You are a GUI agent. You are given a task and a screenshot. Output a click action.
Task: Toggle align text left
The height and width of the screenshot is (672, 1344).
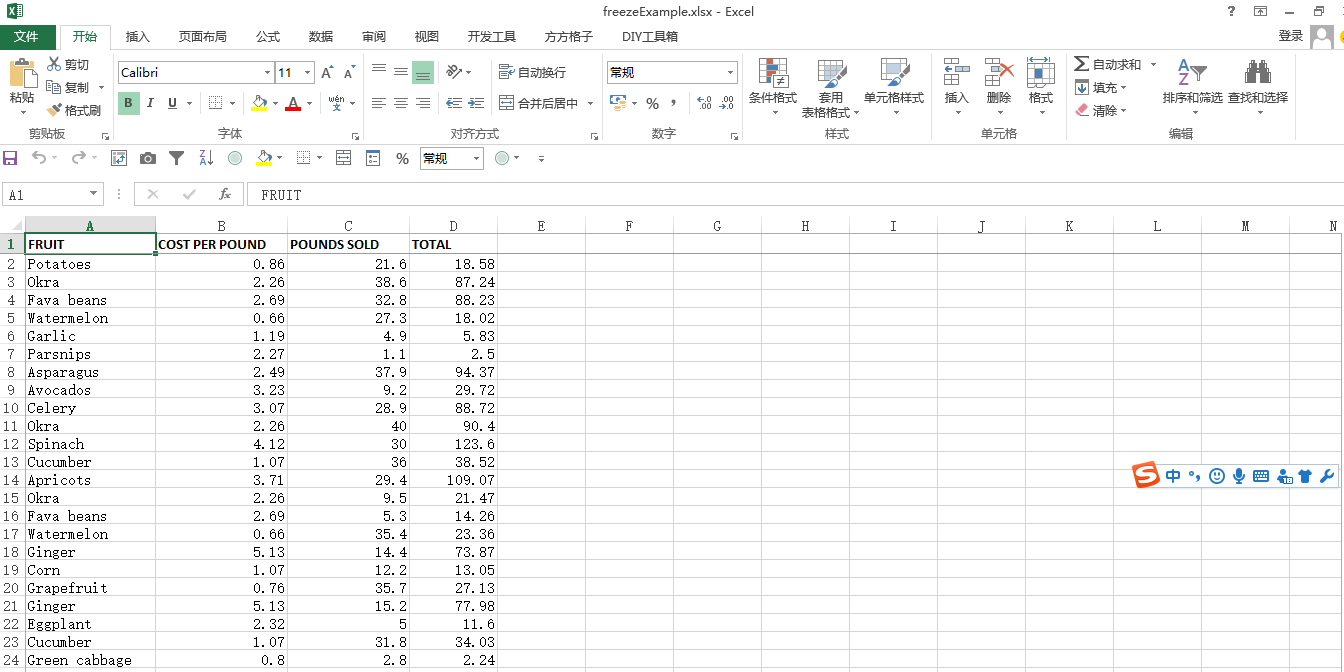379,103
